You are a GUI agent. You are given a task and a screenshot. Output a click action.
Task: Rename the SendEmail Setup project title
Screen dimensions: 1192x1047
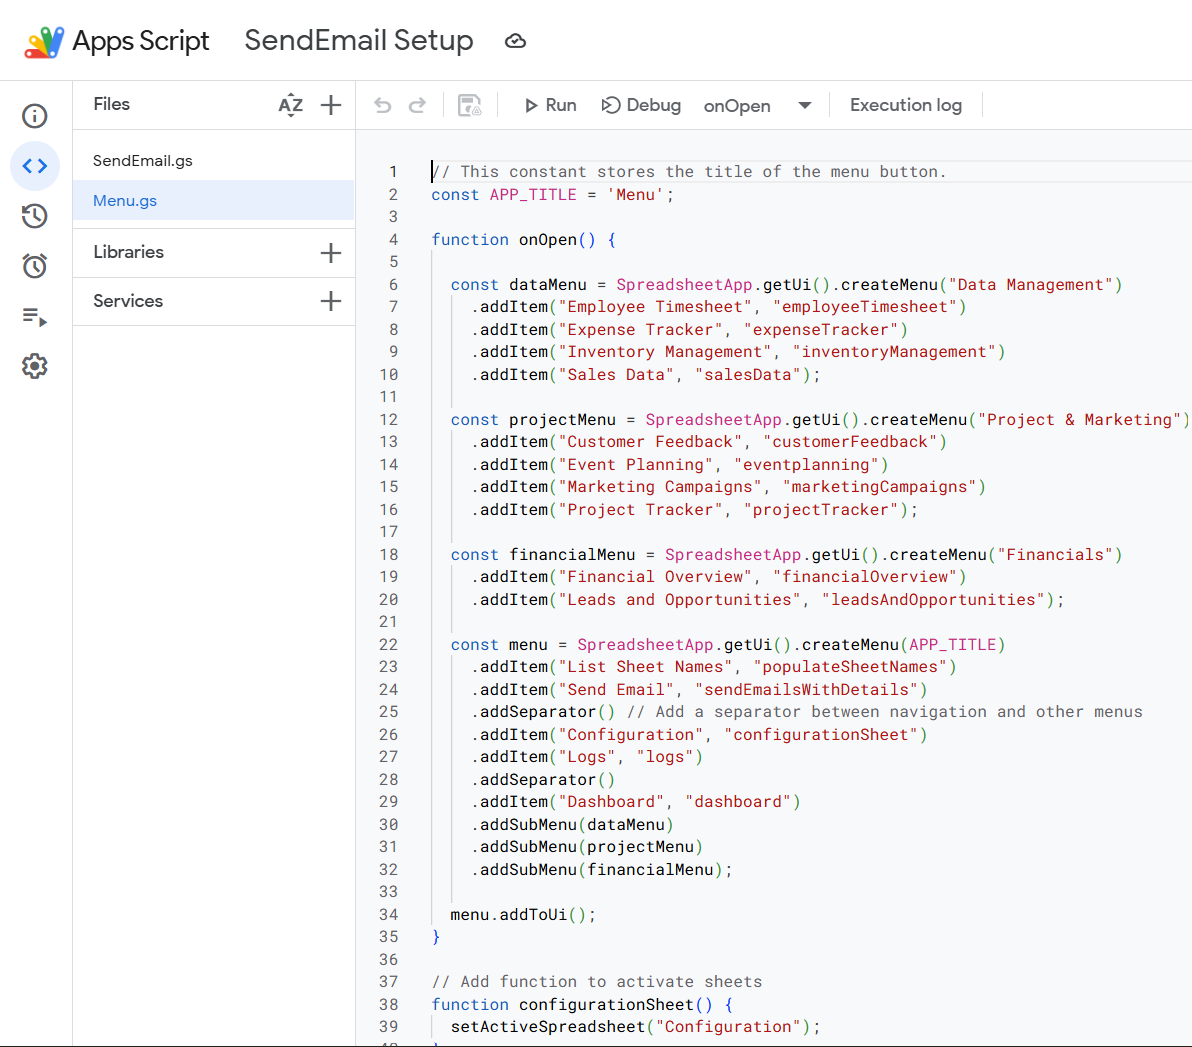tap(359, 40)
